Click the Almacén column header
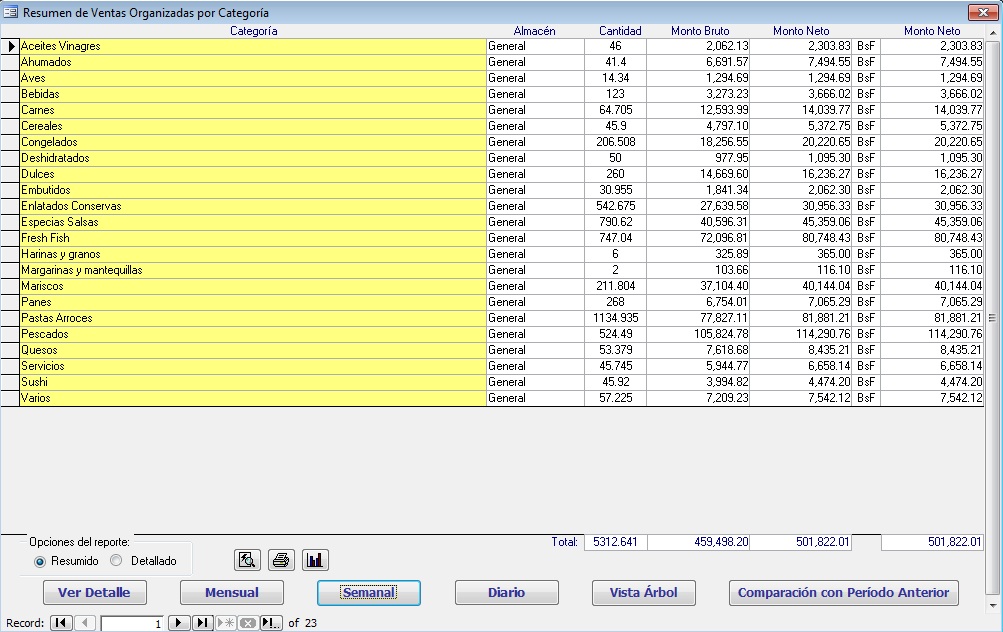1003x632 pixels. pyautogui.click(x=534, y=31)
